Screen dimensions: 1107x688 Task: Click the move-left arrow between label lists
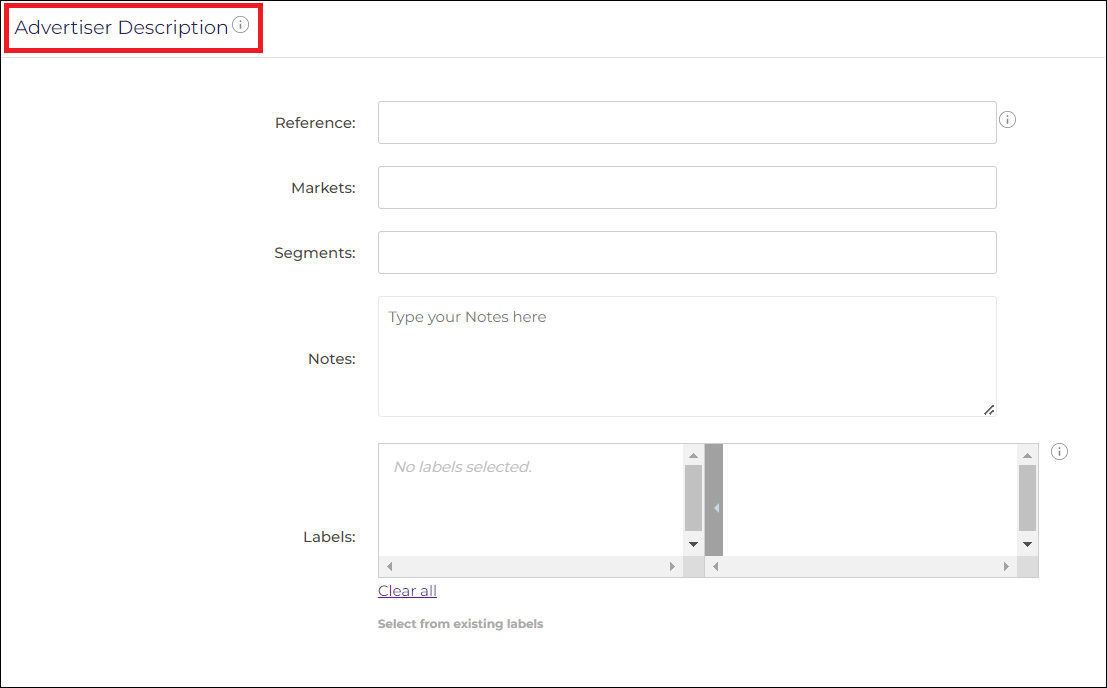tap(714, 507)
